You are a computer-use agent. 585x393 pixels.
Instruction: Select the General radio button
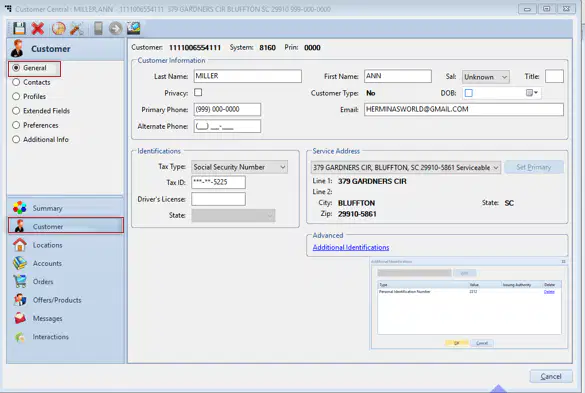[x=16, y=68]
